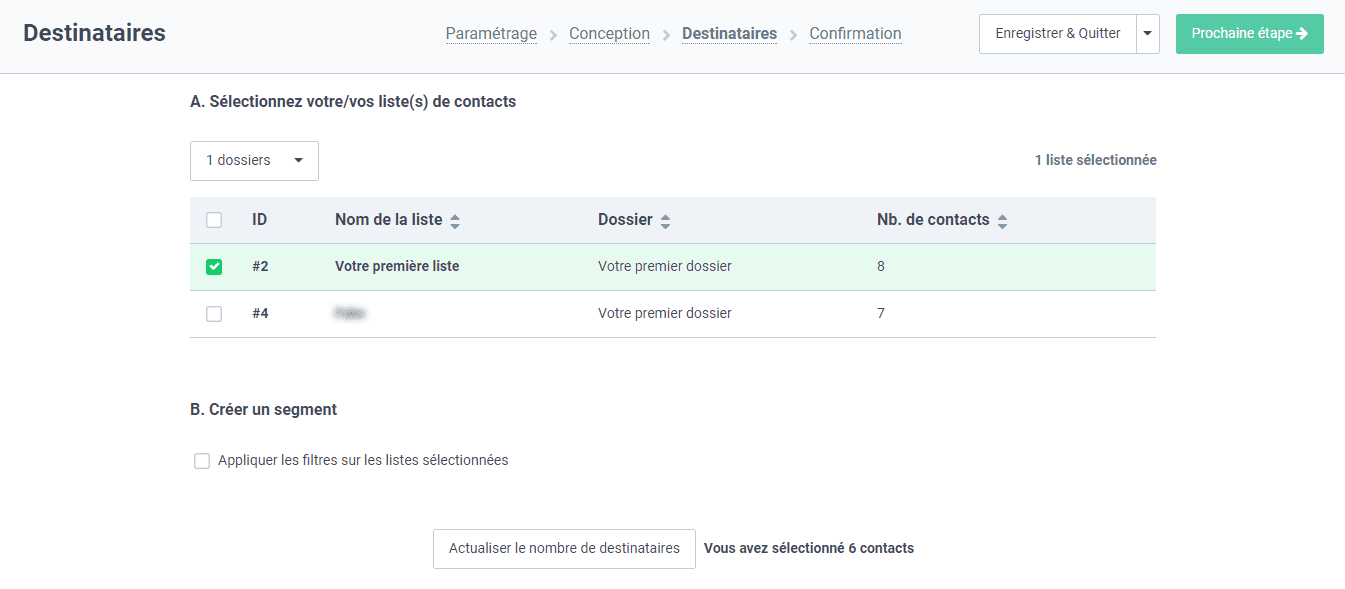Click the Destinataires page title

pos(94,33)
